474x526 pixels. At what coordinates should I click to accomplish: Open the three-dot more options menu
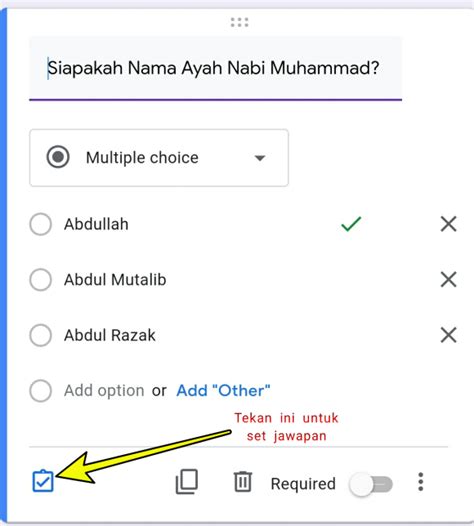[421, 482]
